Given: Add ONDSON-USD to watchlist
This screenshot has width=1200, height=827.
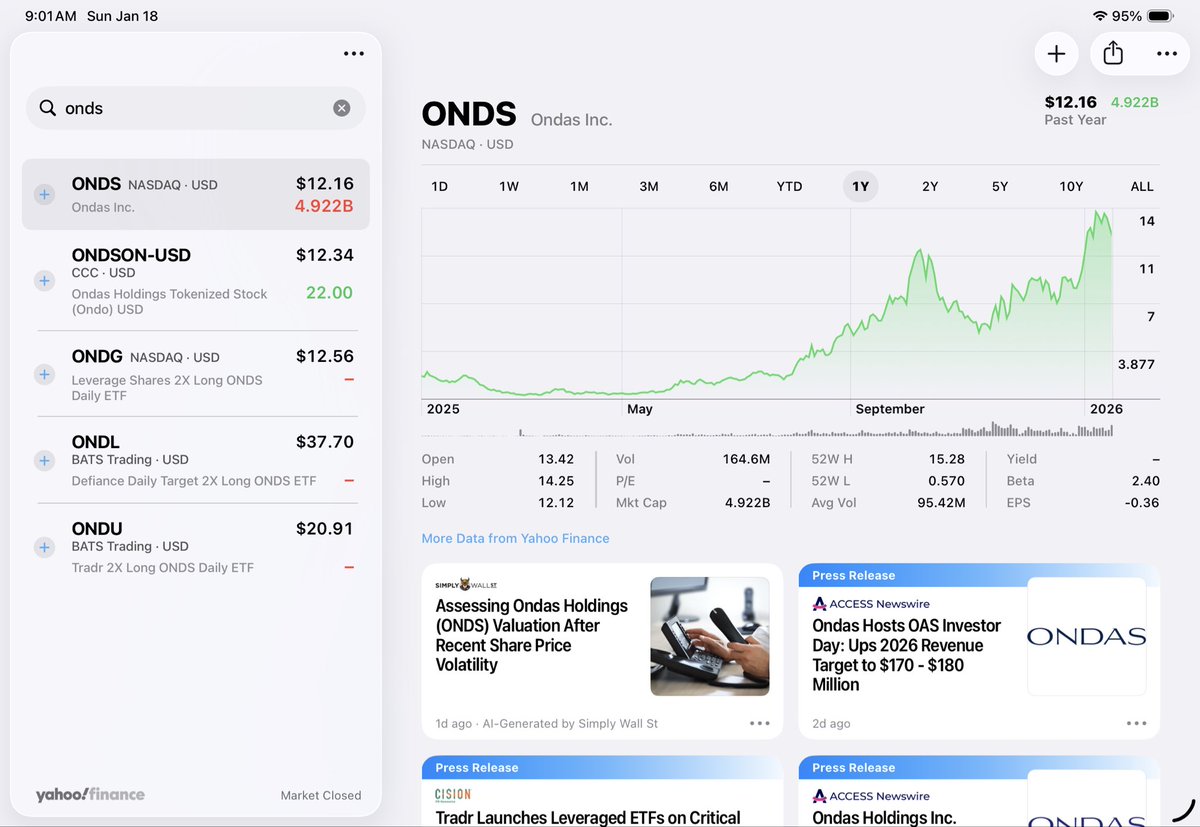Looking at the screenshot, I should pos(44,281).
